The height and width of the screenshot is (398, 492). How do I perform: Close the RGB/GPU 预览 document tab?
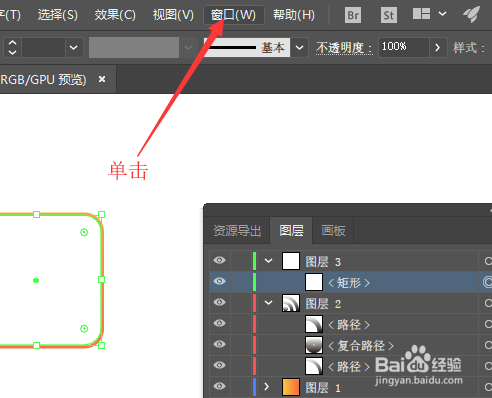[102, 79]
